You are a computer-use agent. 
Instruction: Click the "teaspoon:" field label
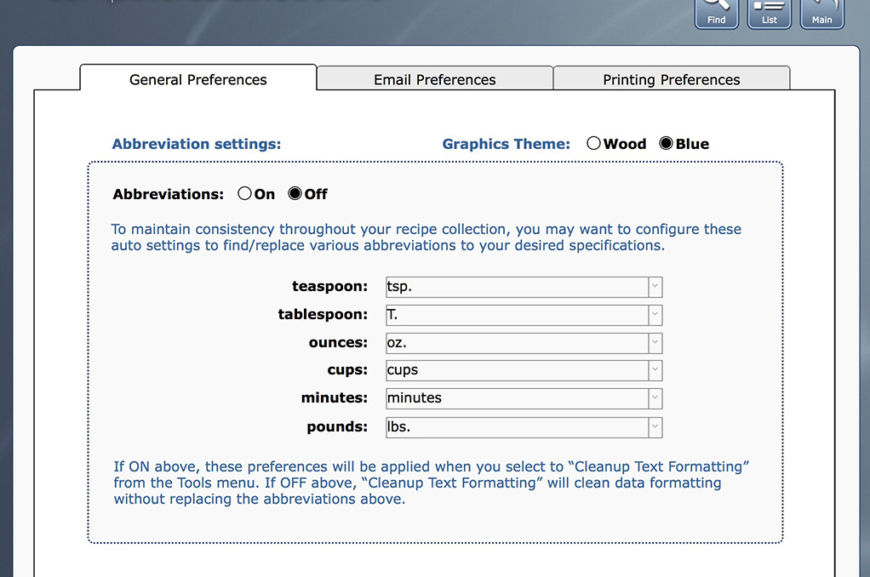[330, 286]
